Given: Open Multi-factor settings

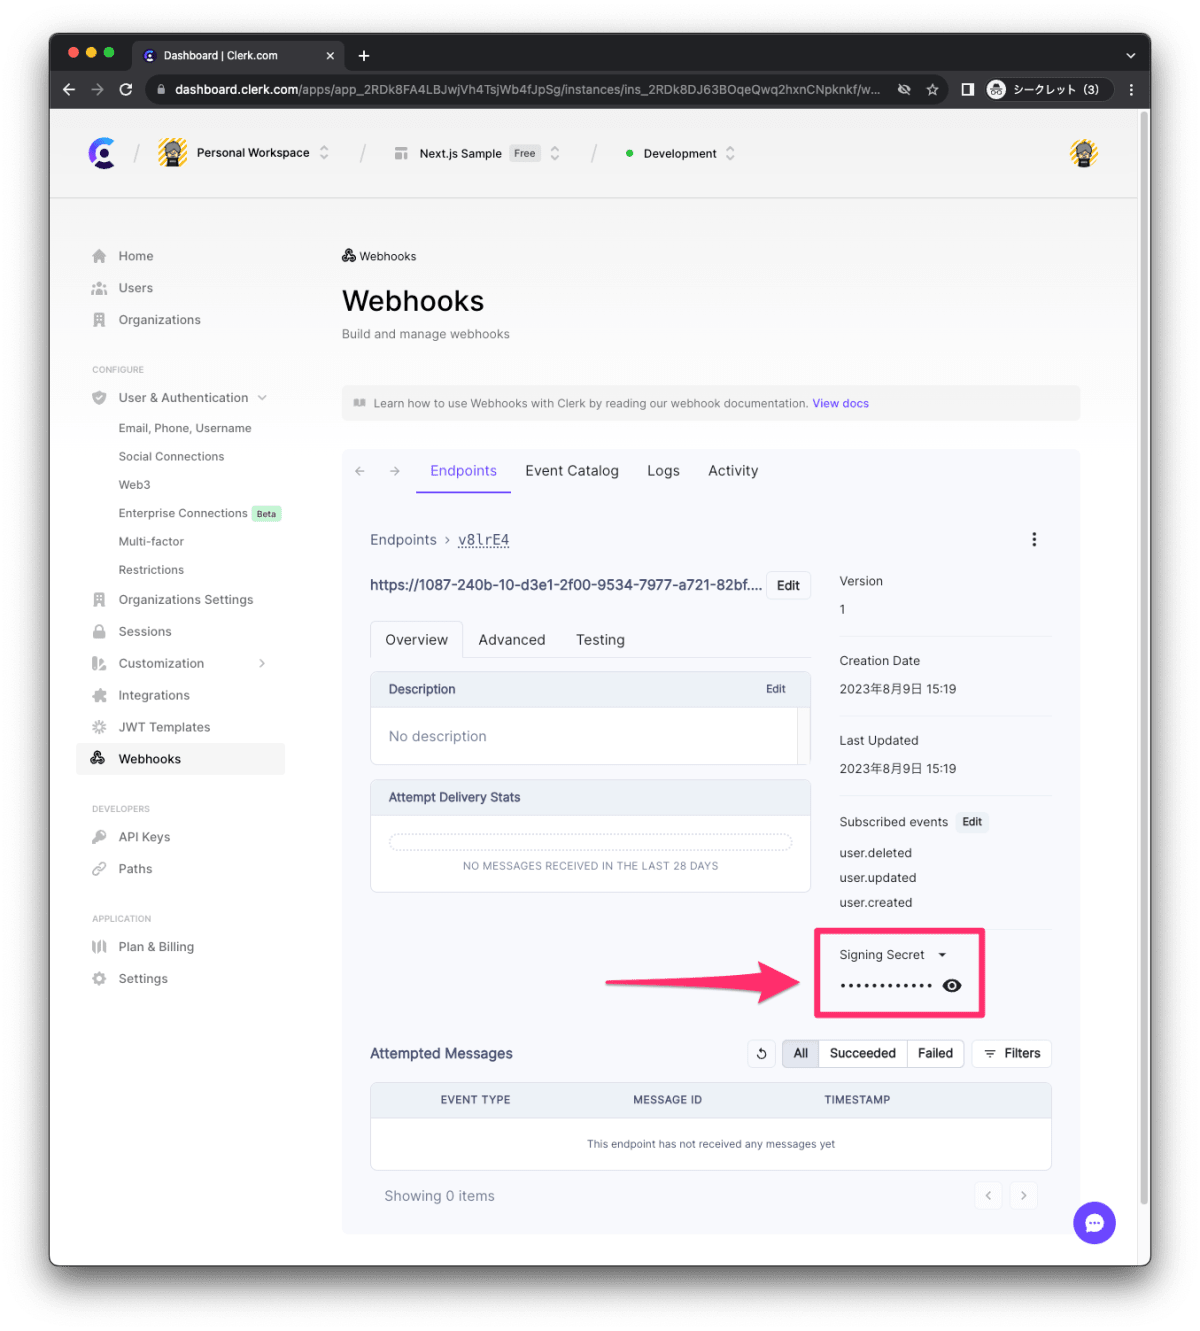Looking at the screenshot, I should pos(151,541).
